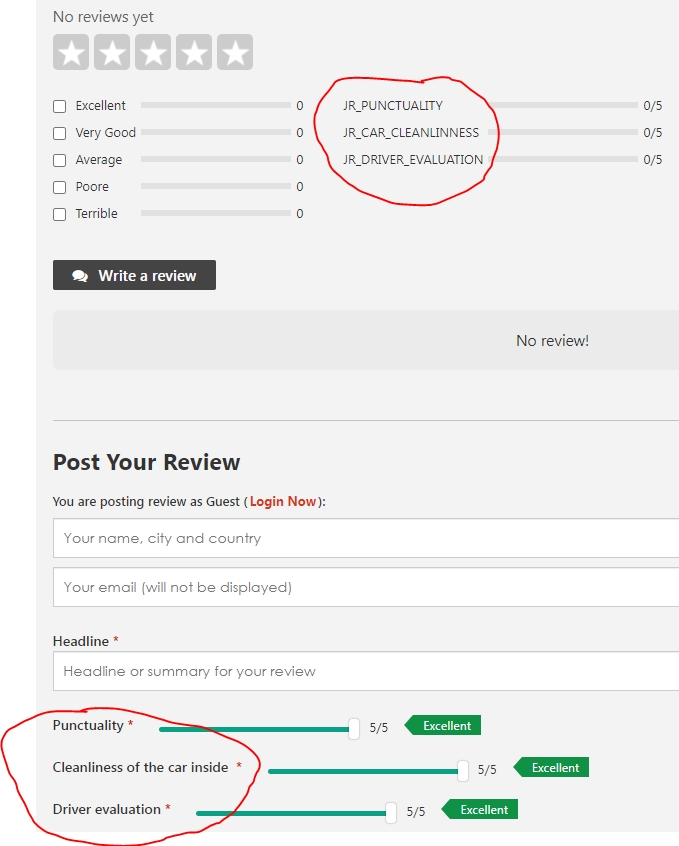The height and width of the screenshot is (846, 679).
Task: Select the Terrible filter checkbox
Action: click(60, 214)
